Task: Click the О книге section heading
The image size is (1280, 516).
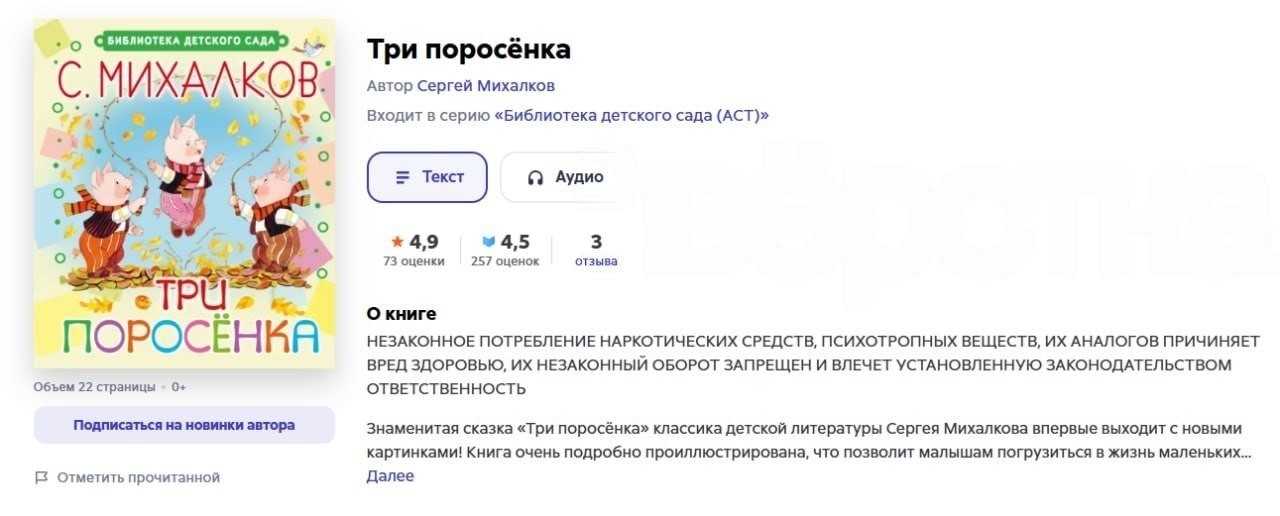Action: (402, 313)
